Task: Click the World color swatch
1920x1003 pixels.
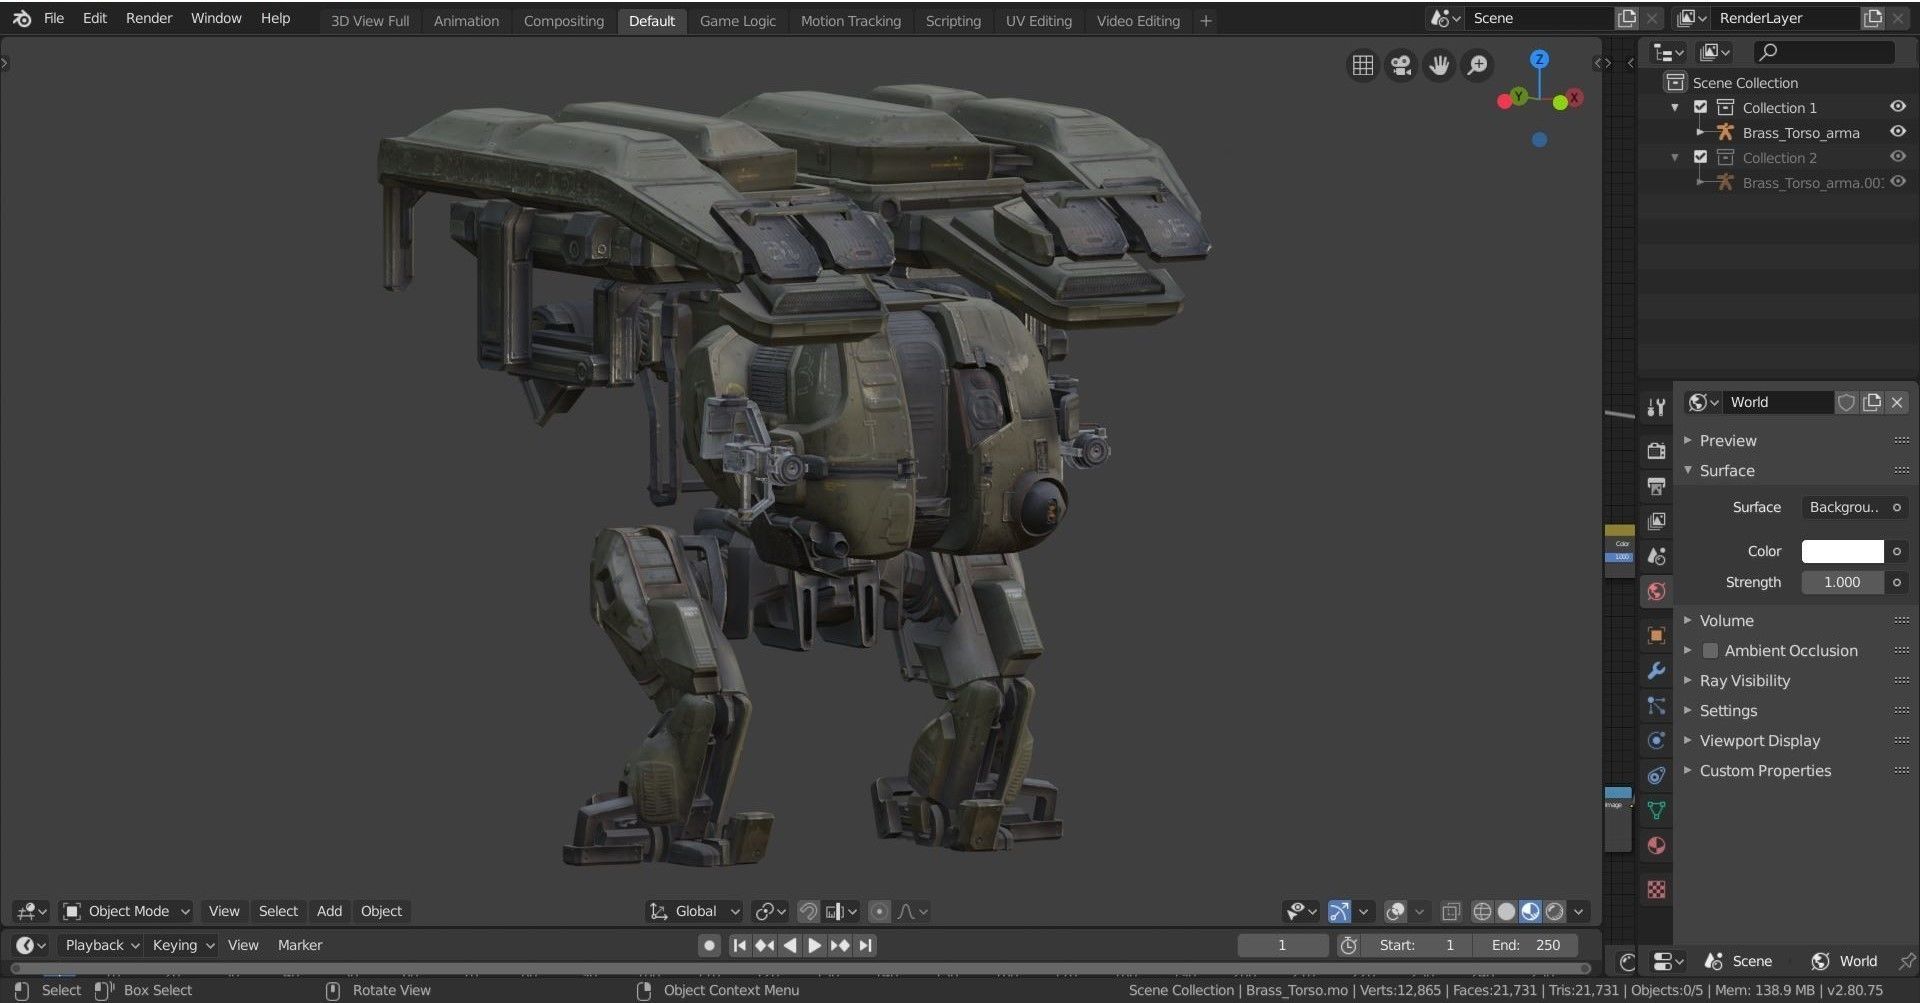Action: click(x=1842, y=551)
